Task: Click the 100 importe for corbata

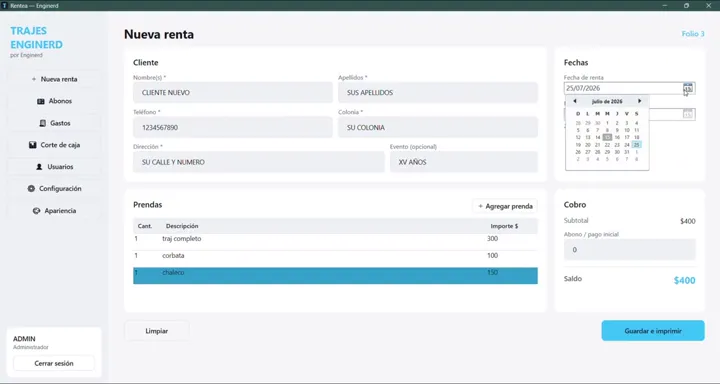Action: coord(492,256)
